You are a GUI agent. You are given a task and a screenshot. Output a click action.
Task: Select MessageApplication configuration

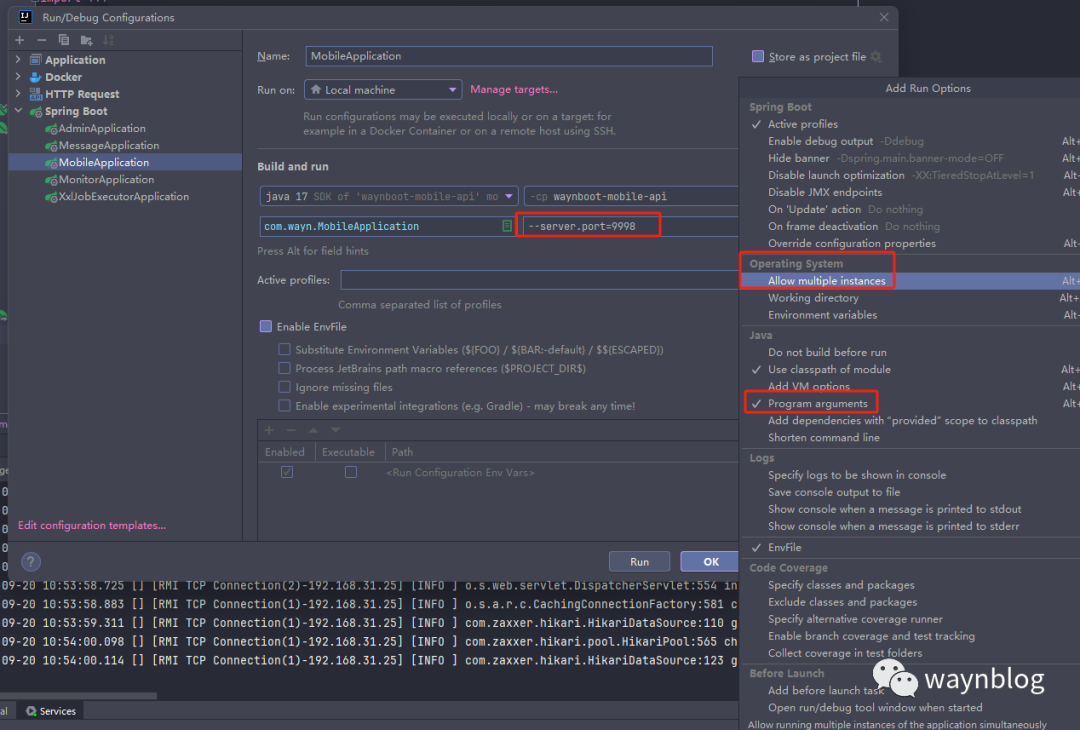pyautogui.click(x=109, y=145)
